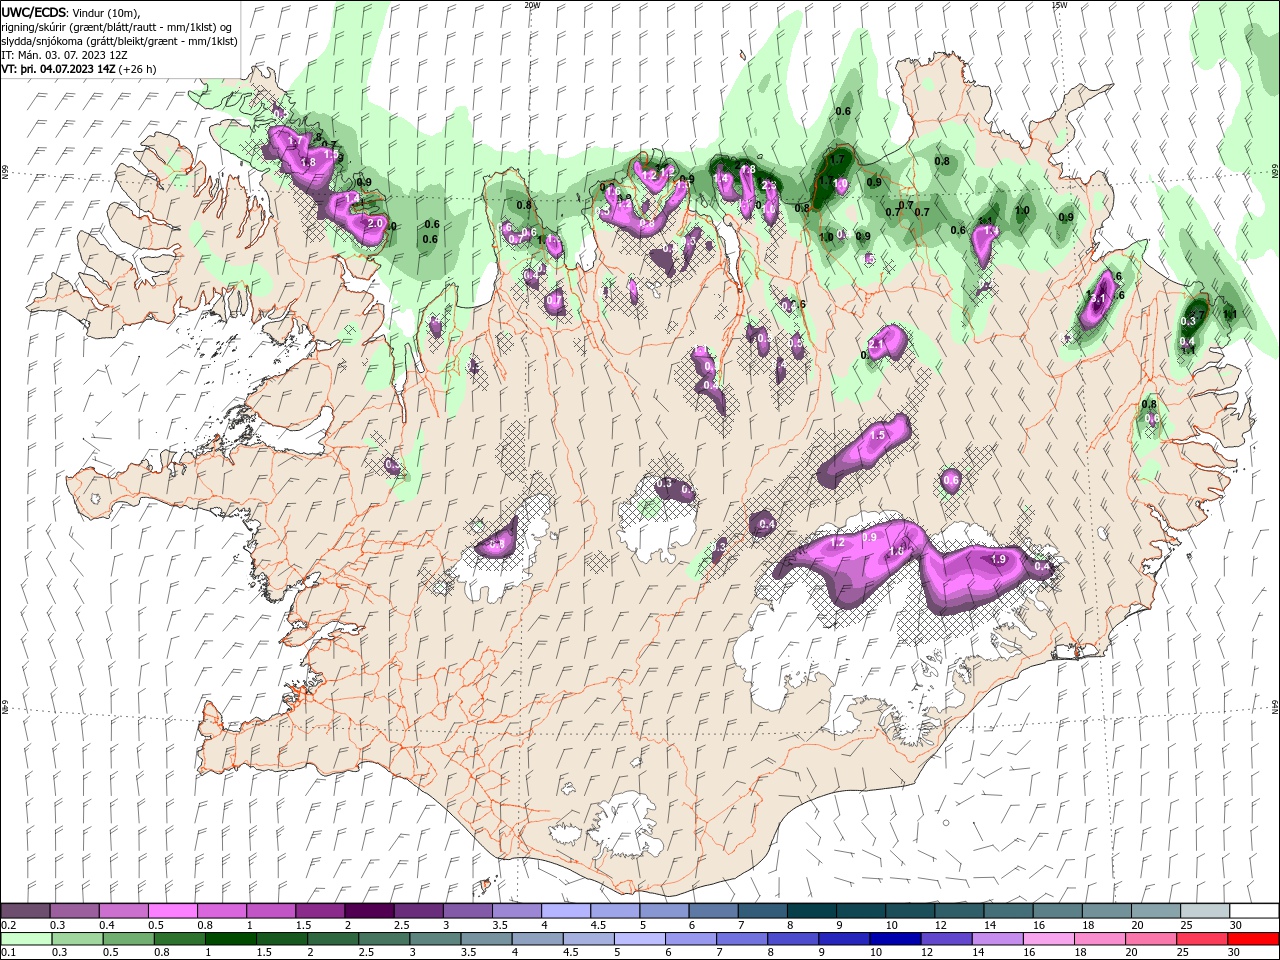
Task: Click the 1.2 value on the large purple area
Action: [x=838, y=542]
